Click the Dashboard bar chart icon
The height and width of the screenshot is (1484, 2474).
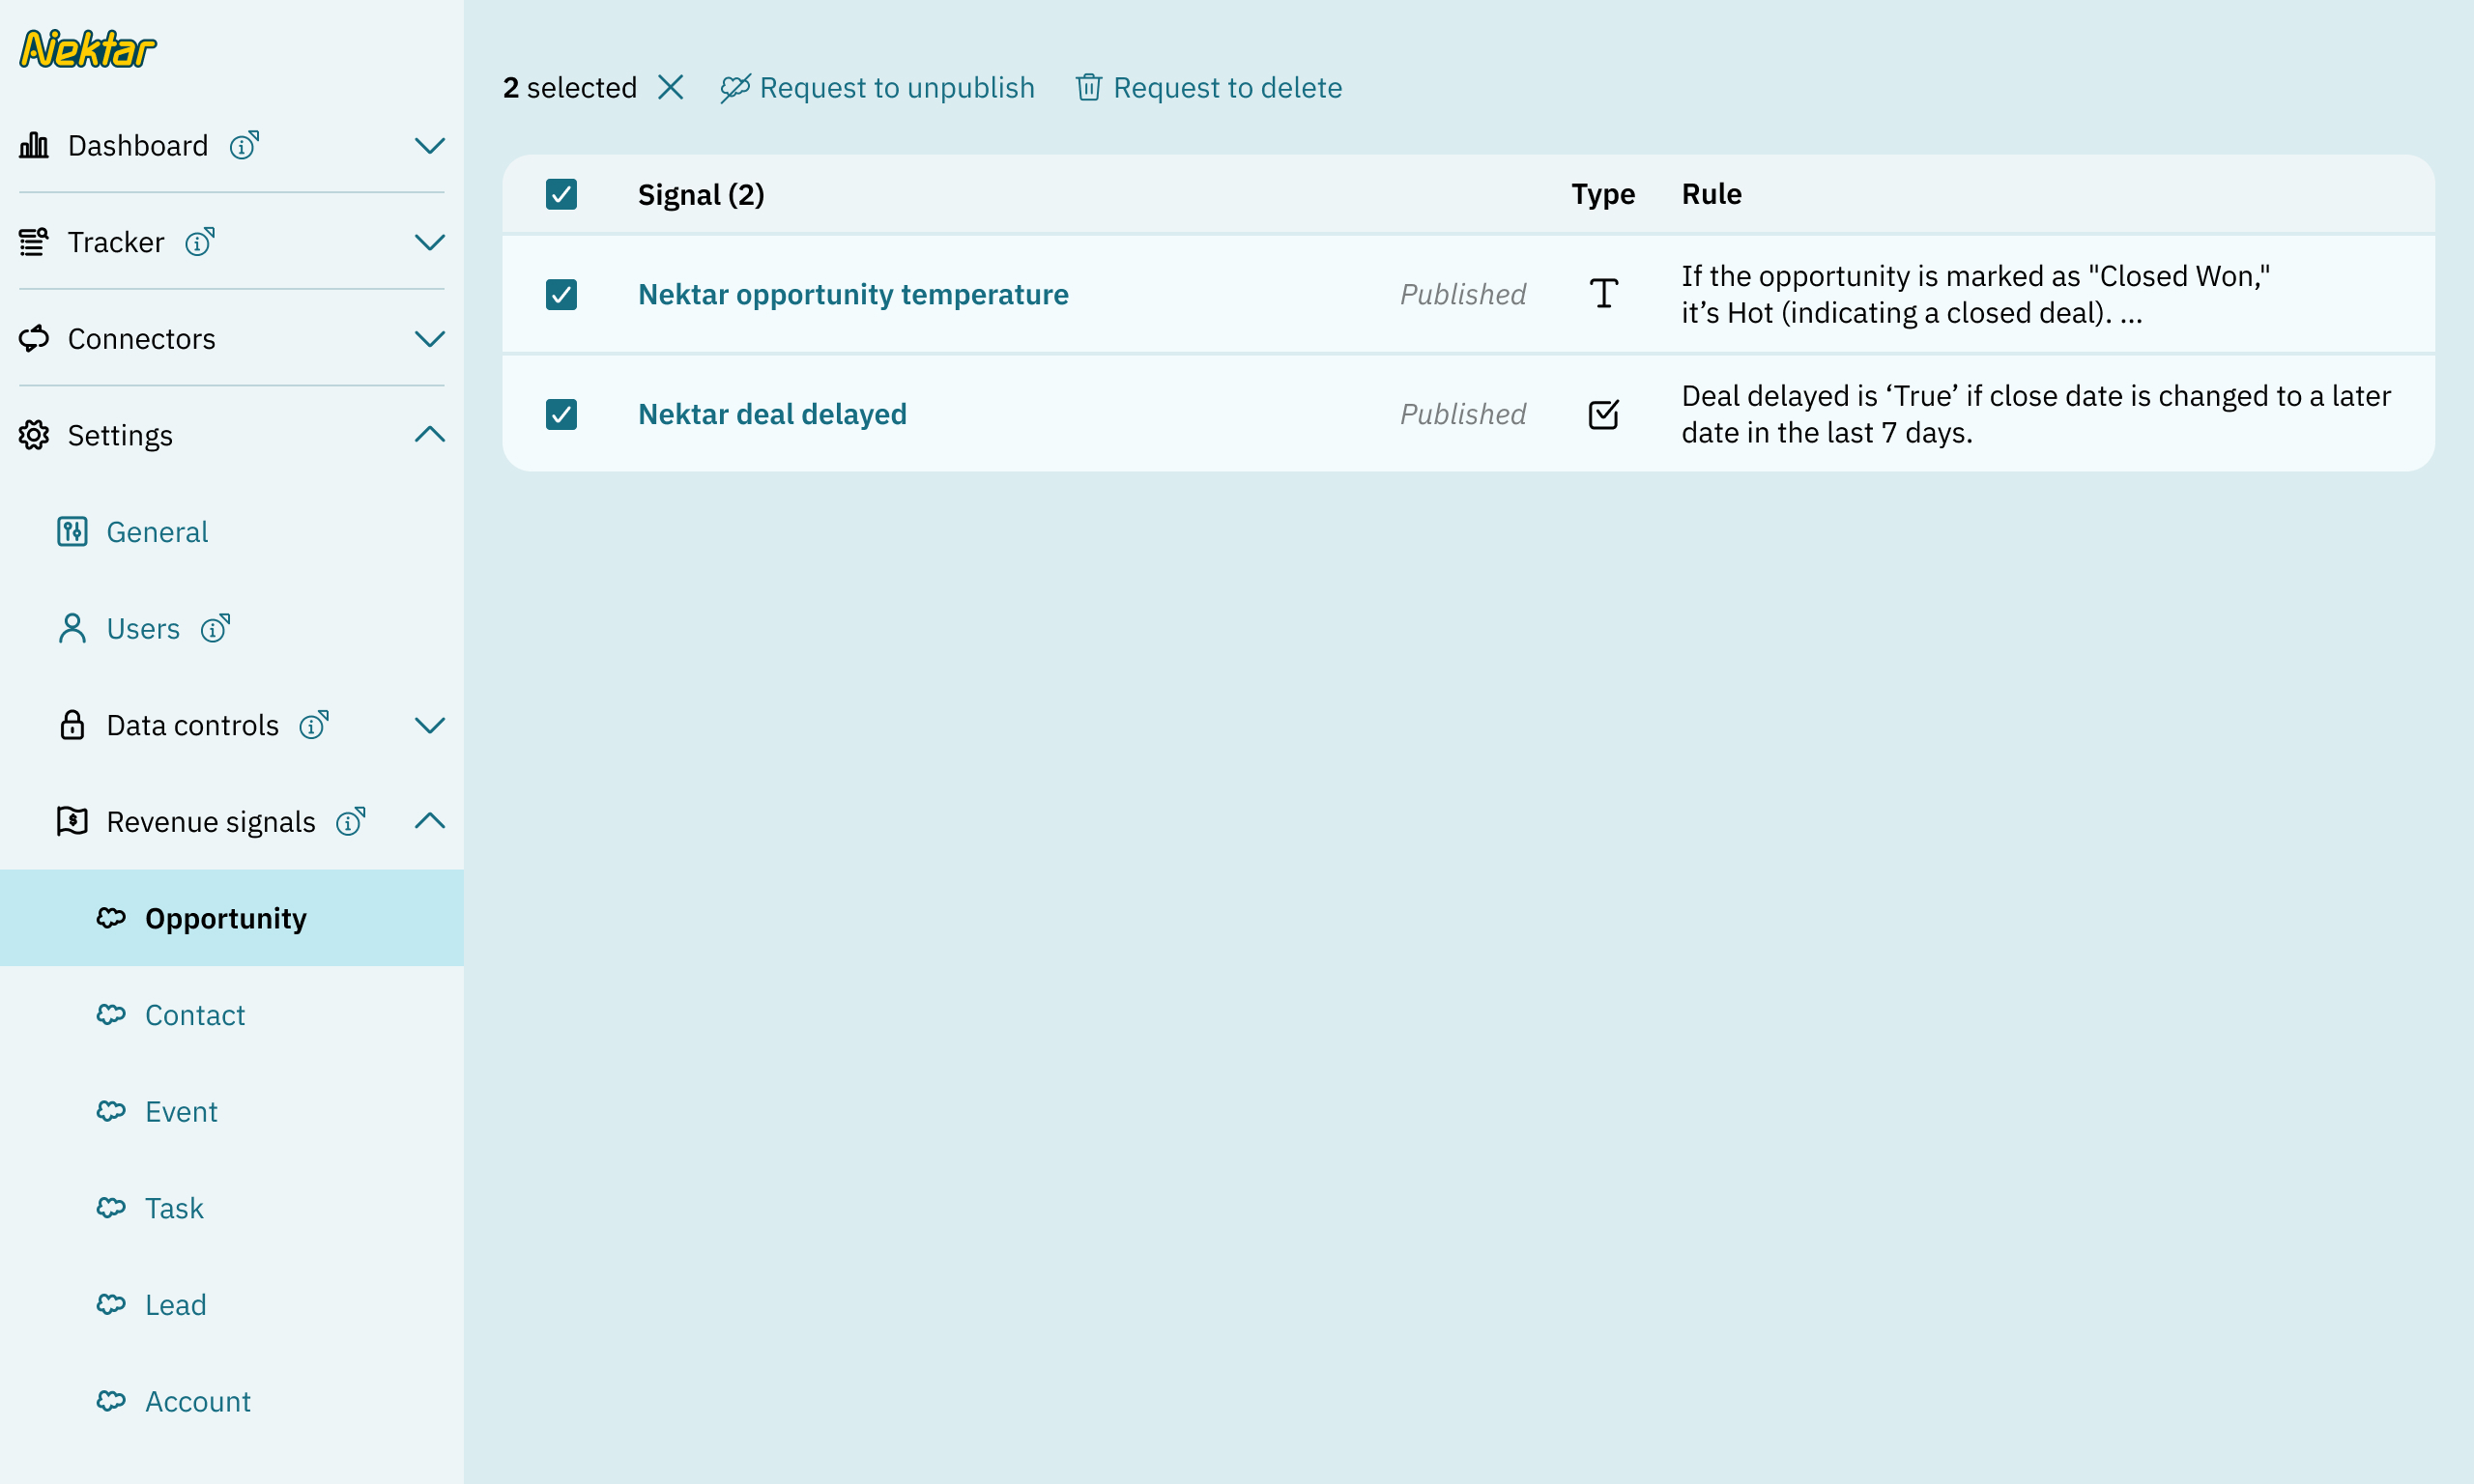pyautogui.click(x=34, y=146)
